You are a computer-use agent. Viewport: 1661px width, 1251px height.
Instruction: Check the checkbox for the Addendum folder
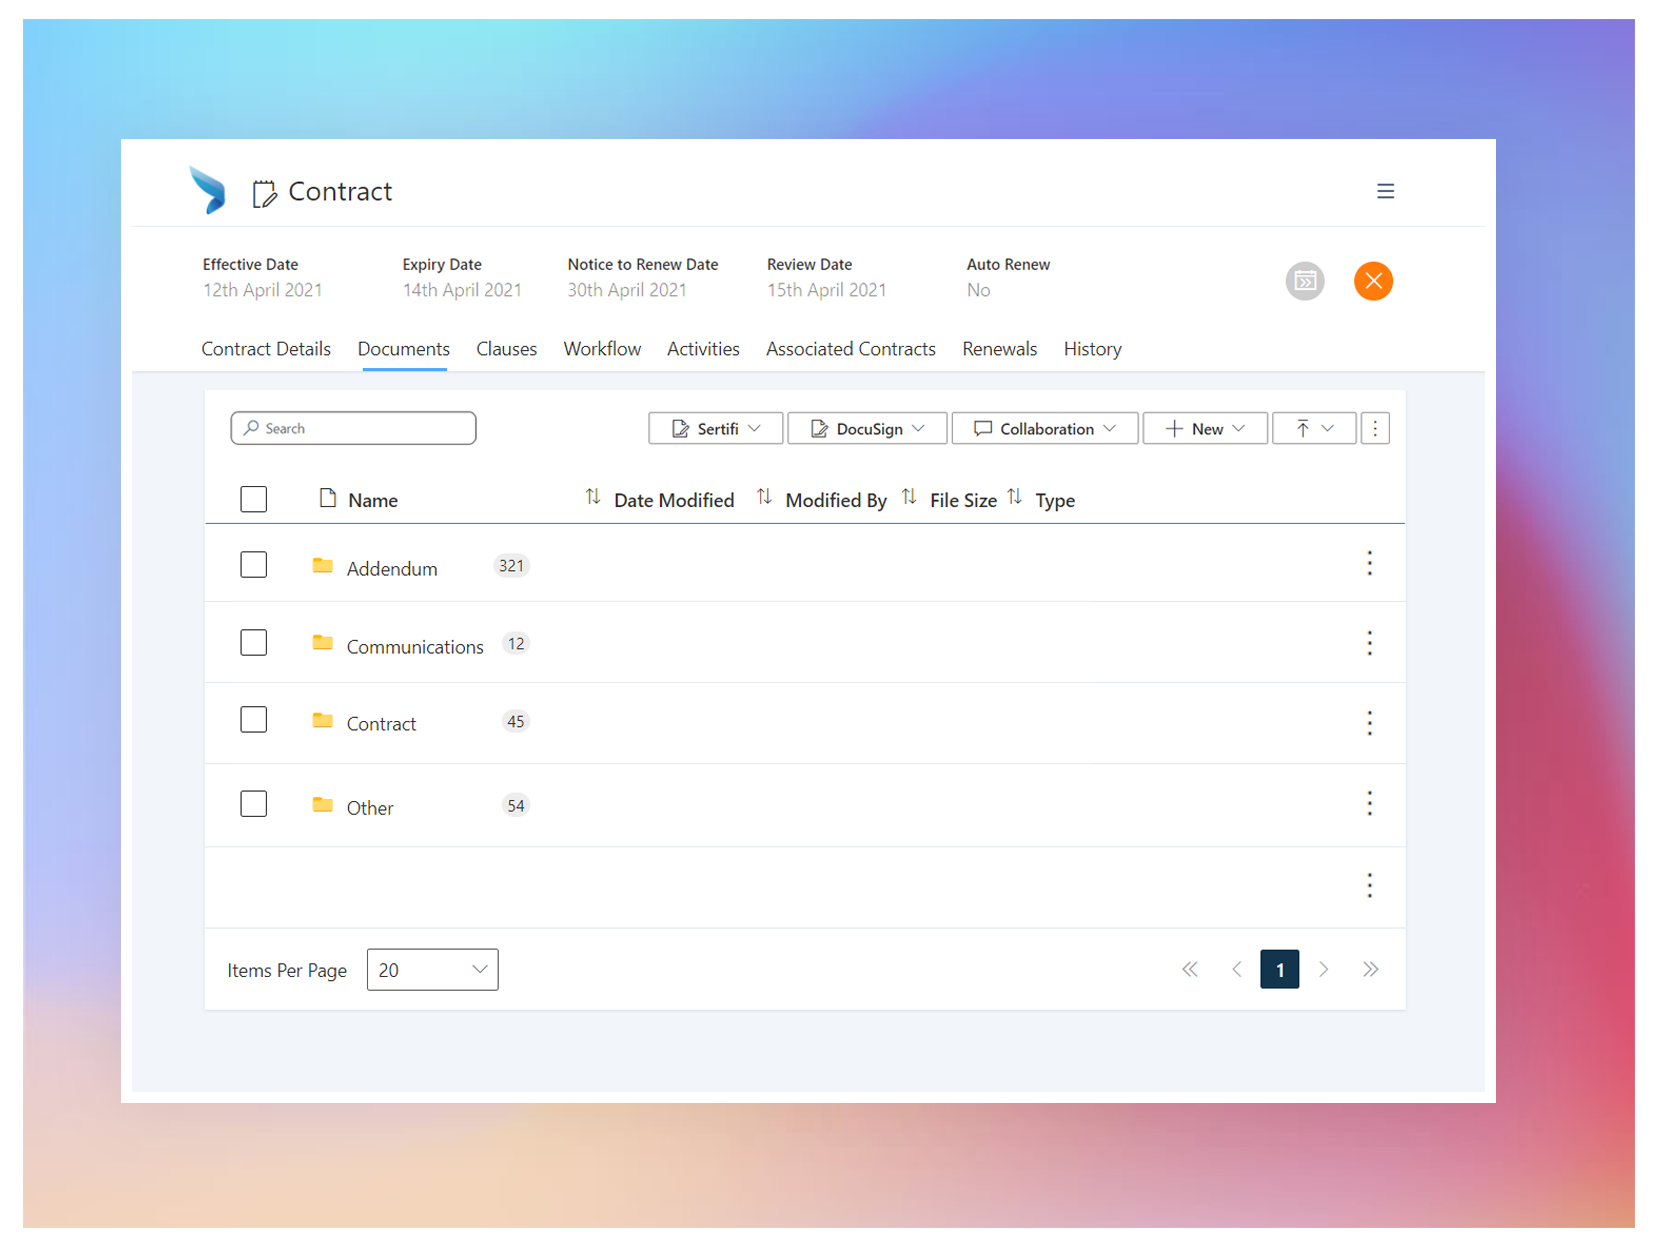click(x=254, y=564)
